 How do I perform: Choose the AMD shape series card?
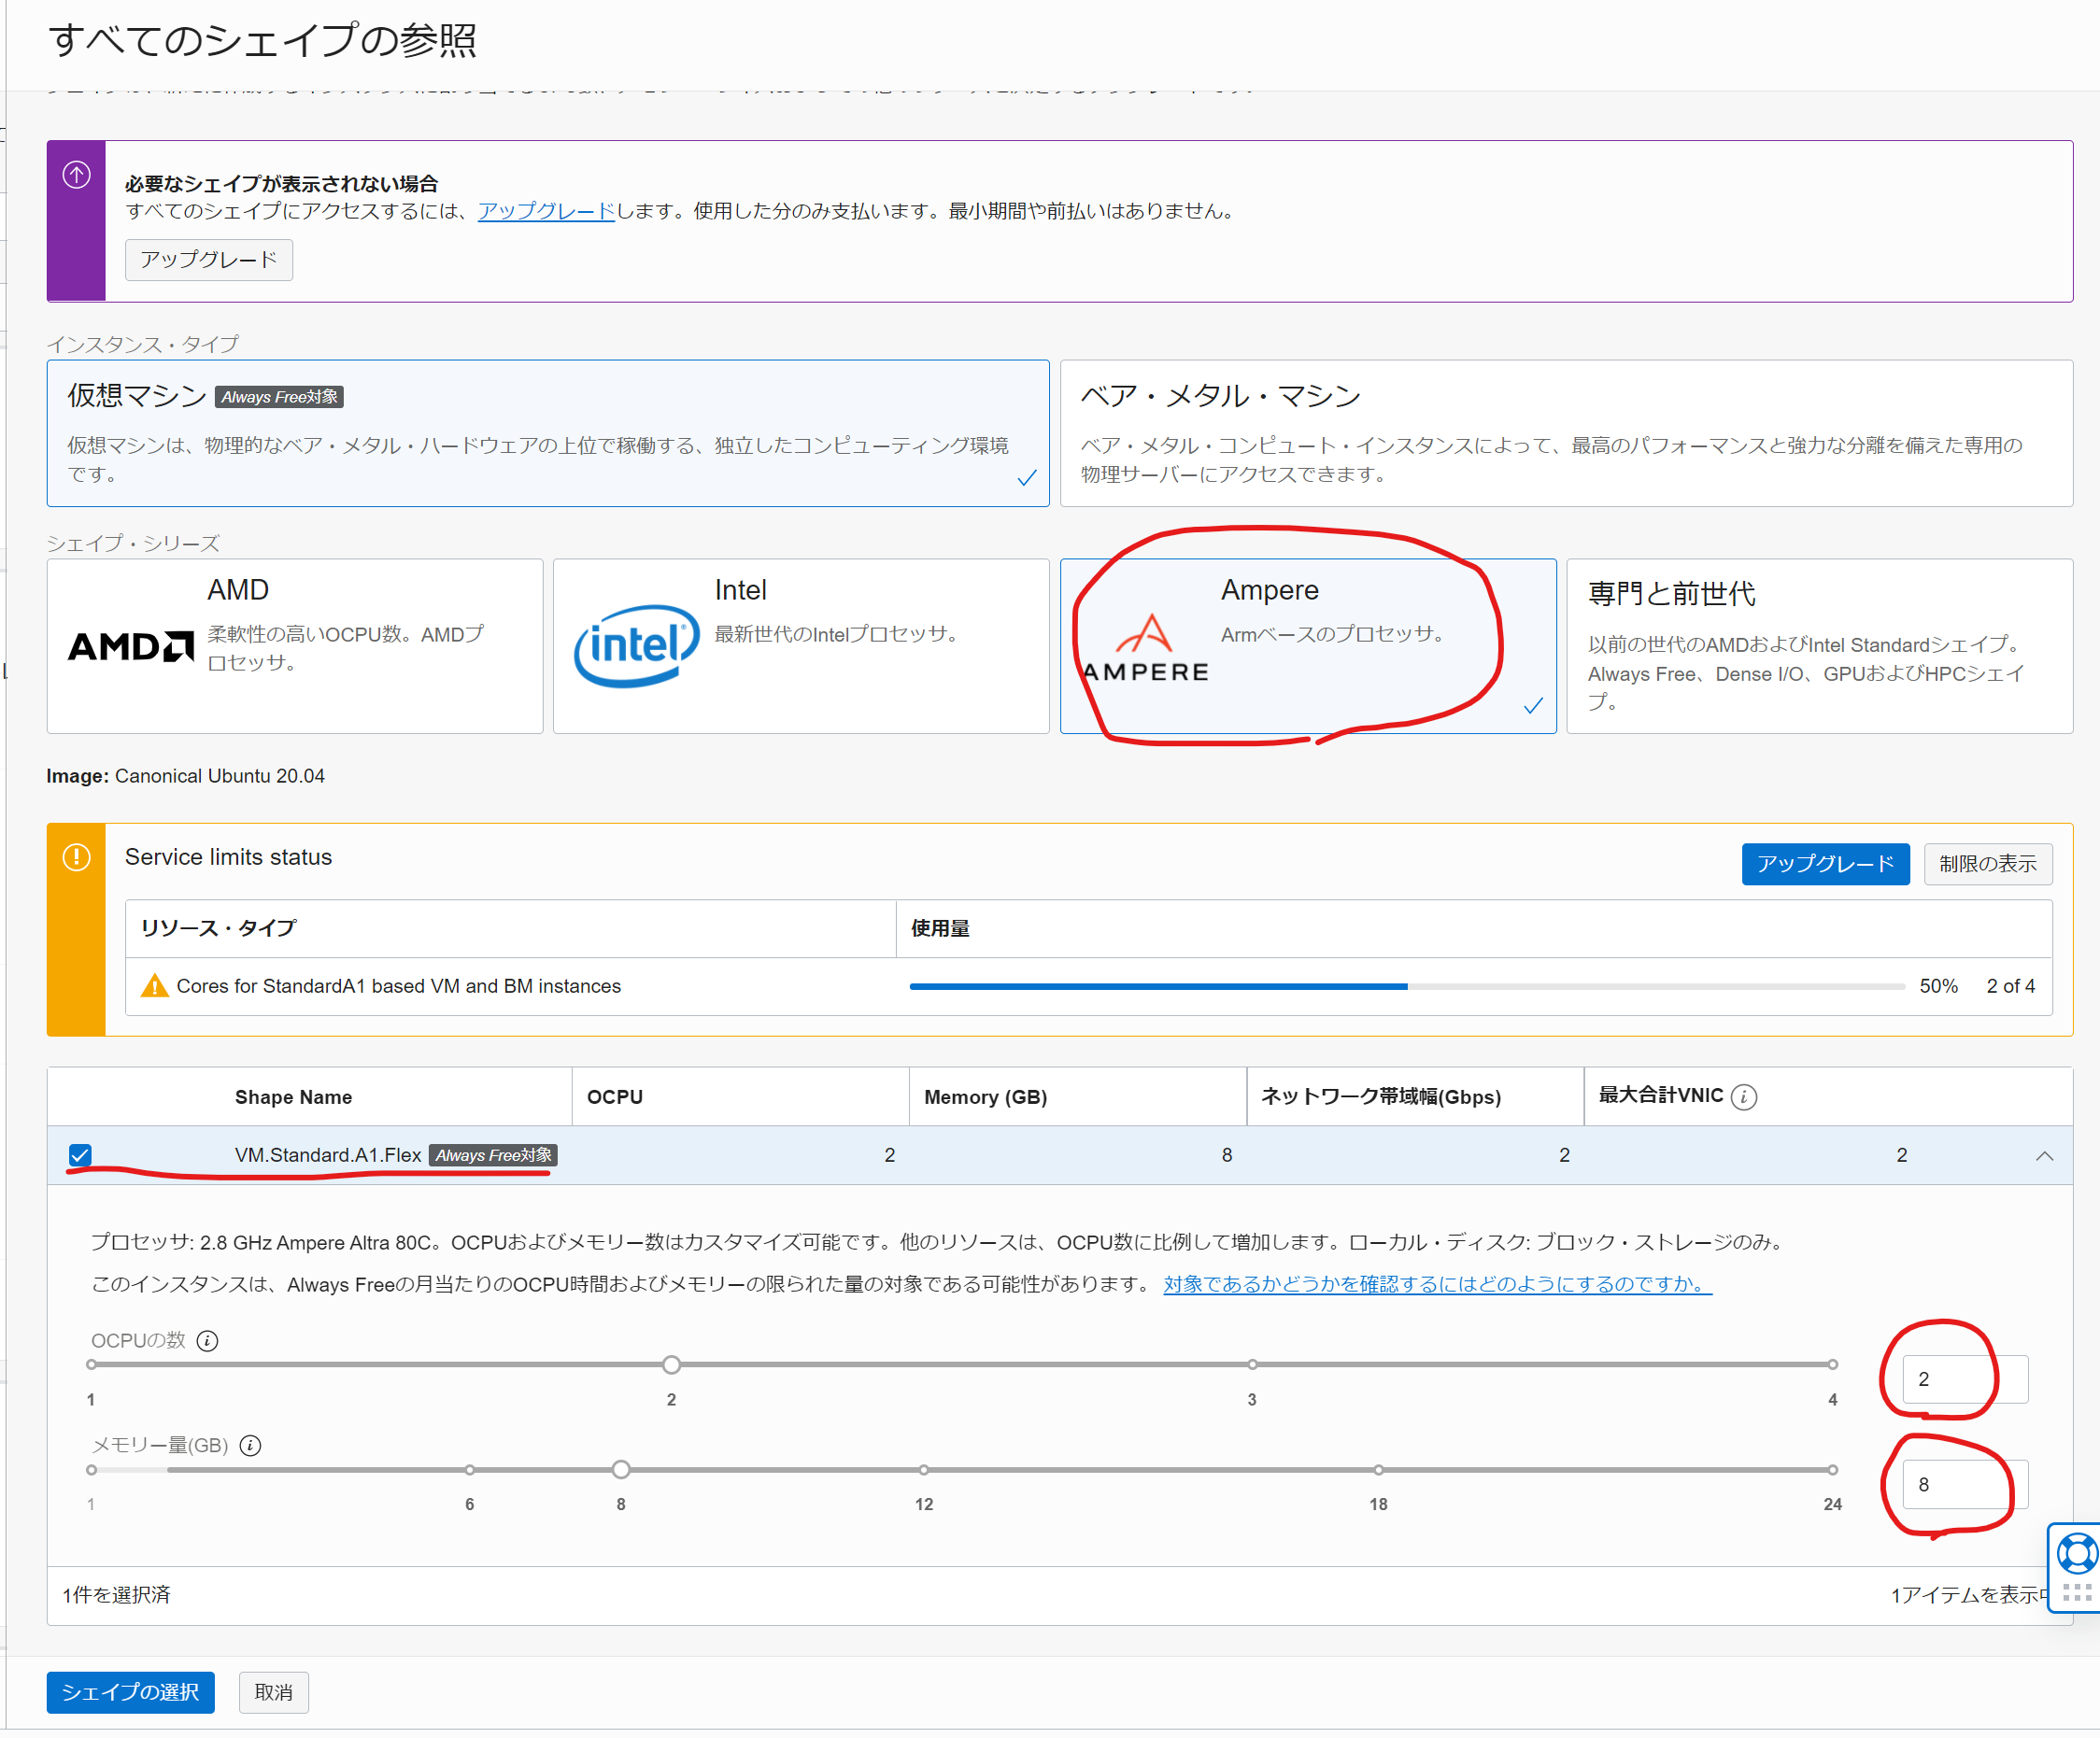(294, 646)
